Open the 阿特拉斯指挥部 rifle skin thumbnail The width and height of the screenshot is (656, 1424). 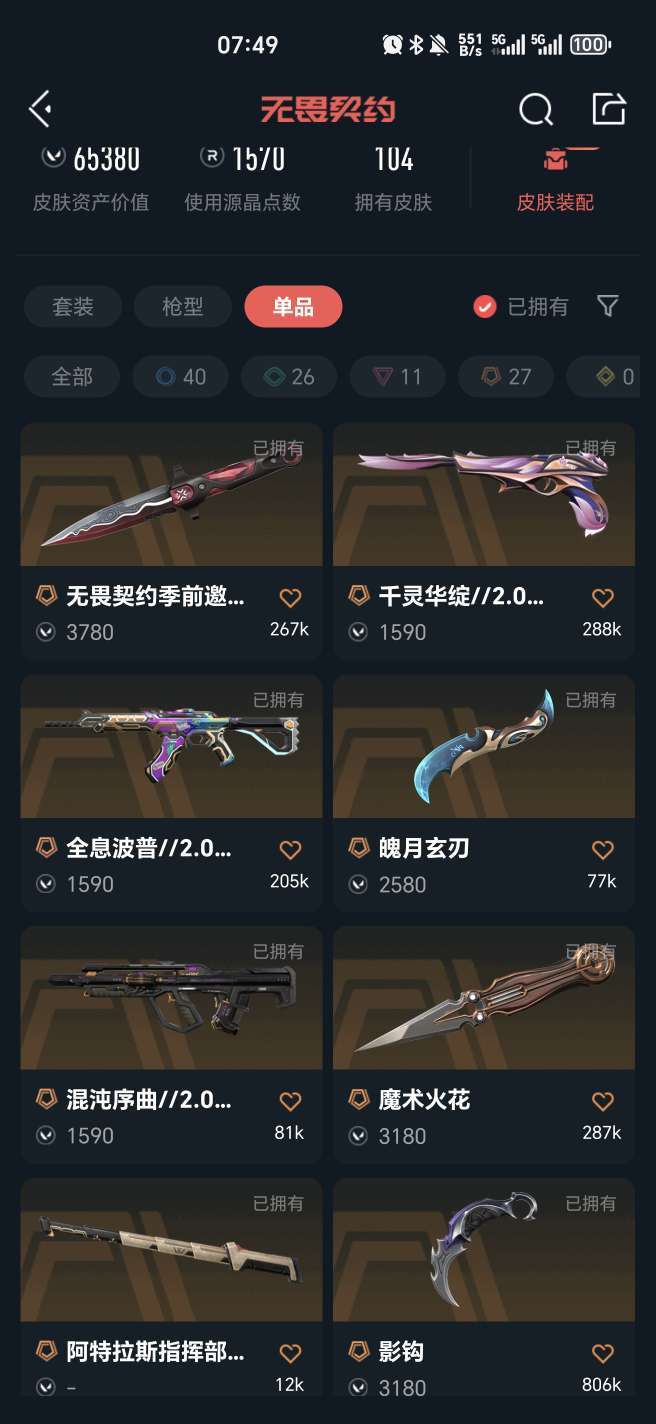pyautogui.click(x=171, y=1249)
